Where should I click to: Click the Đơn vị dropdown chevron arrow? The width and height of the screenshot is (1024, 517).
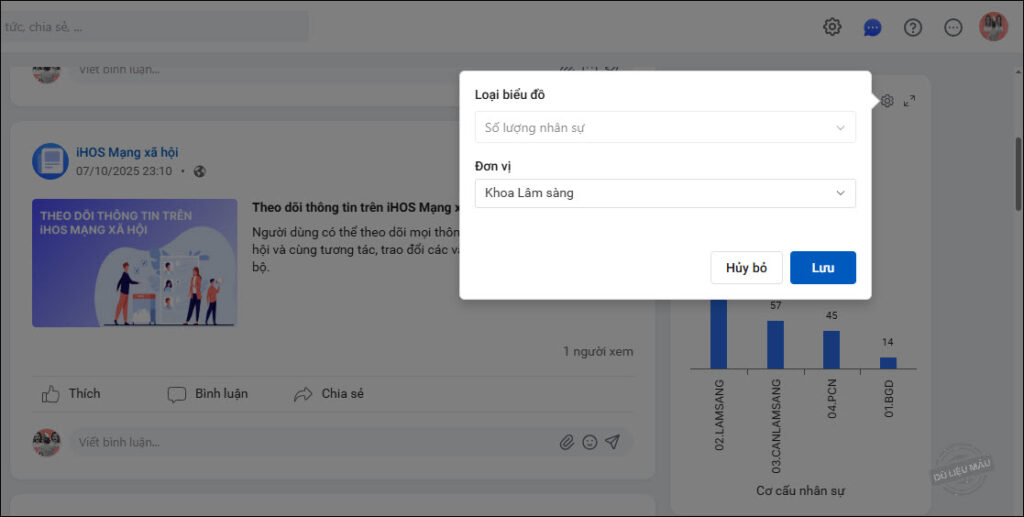pos(840,193)
